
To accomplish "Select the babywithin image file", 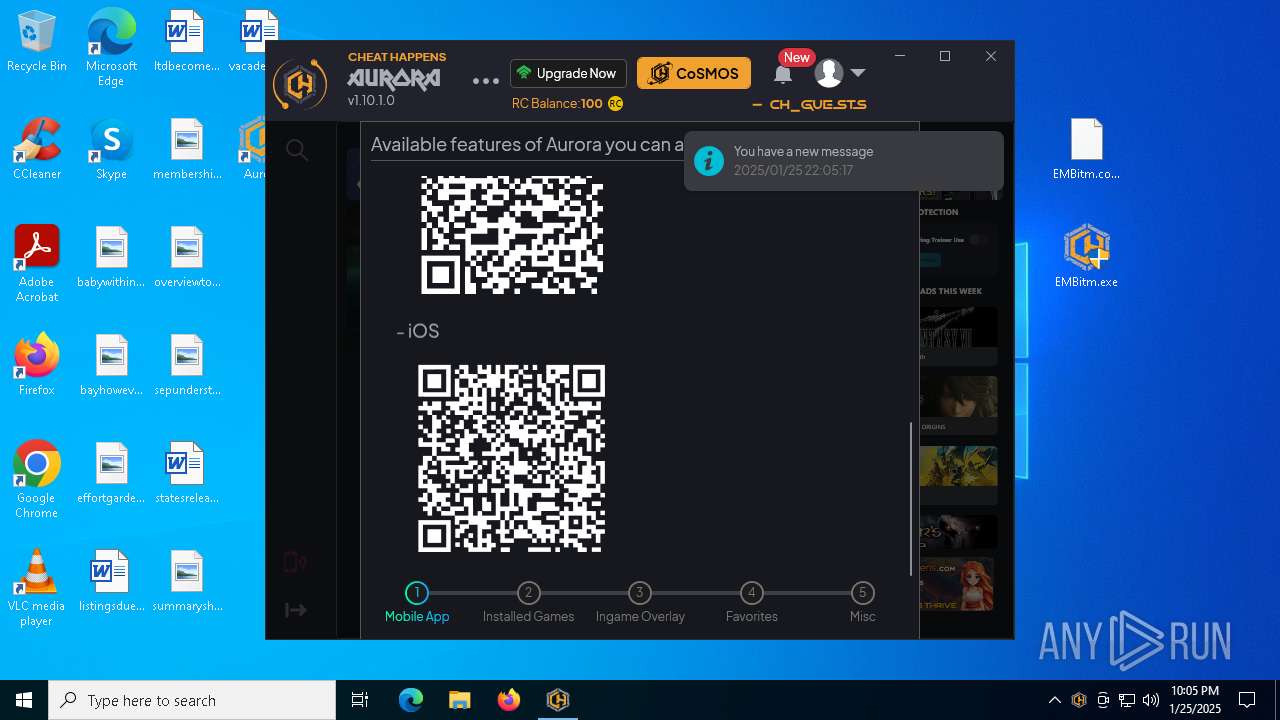I will pyautogui.click(x=111, y=257).
